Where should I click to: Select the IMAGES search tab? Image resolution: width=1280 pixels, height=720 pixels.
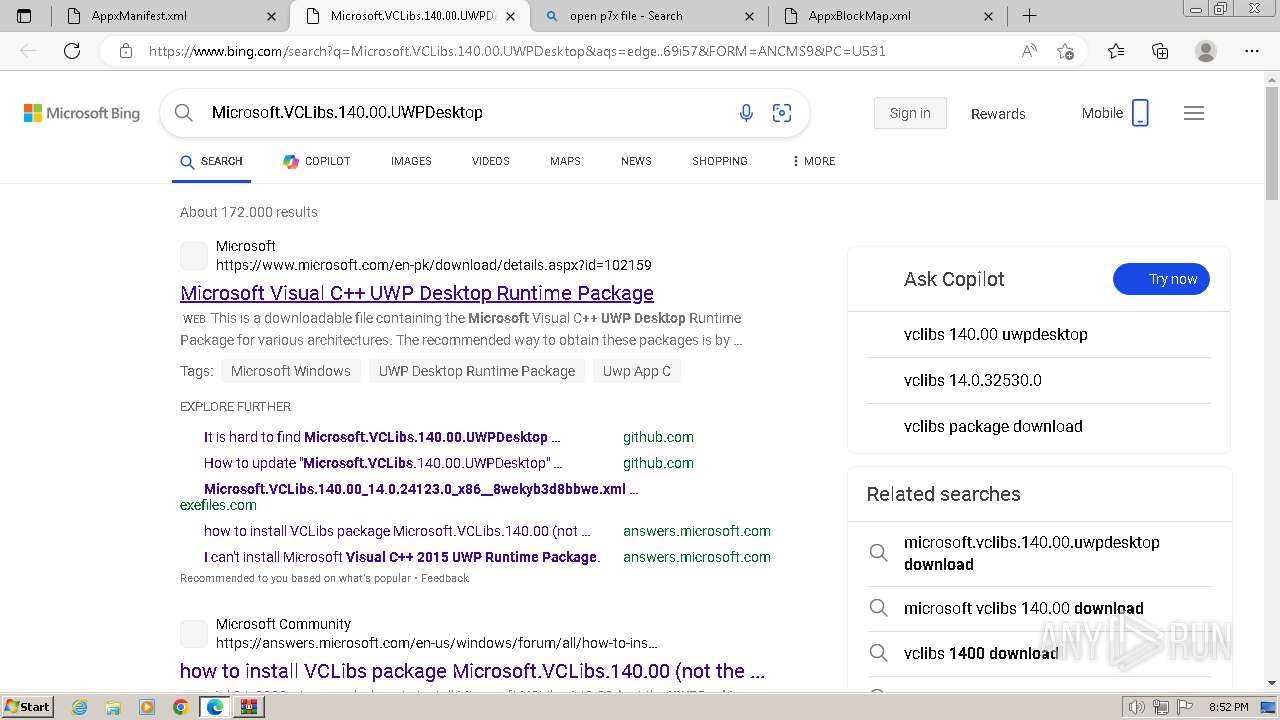411,161
